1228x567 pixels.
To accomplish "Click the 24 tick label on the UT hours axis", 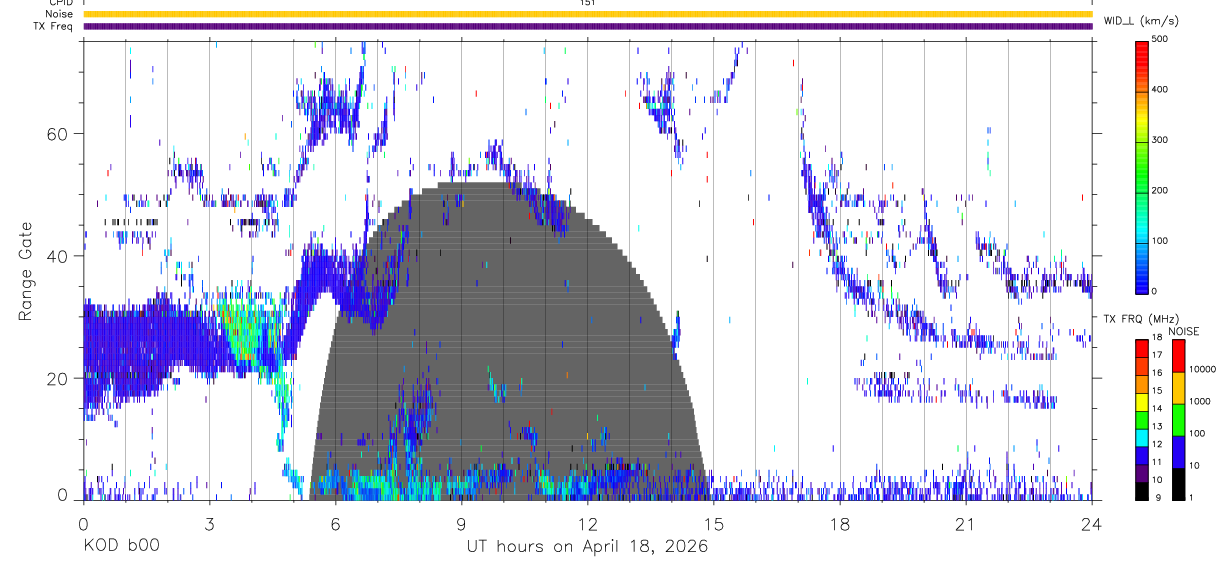I will pos(1092,523).
